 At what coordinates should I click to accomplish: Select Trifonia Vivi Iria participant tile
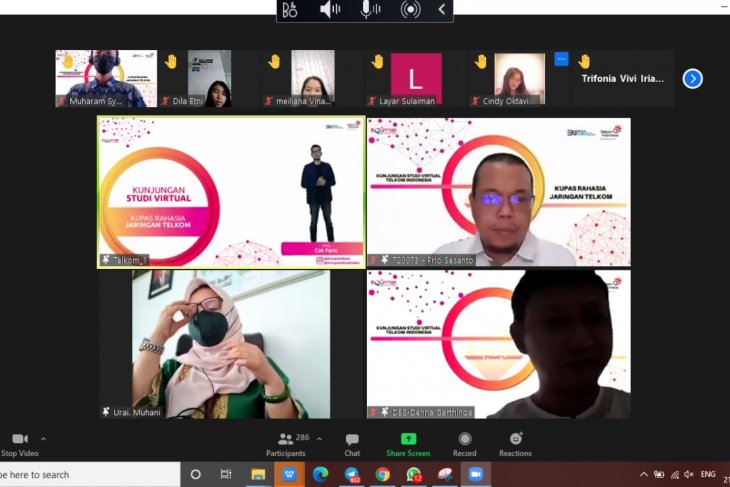coord(622,79)
